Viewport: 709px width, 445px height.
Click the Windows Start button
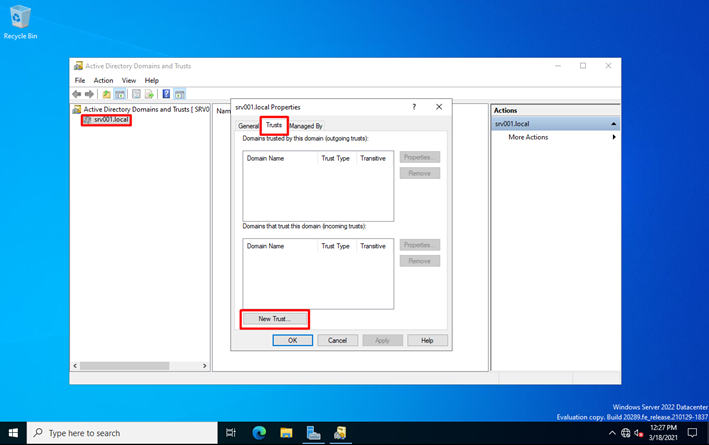point(13,433)
